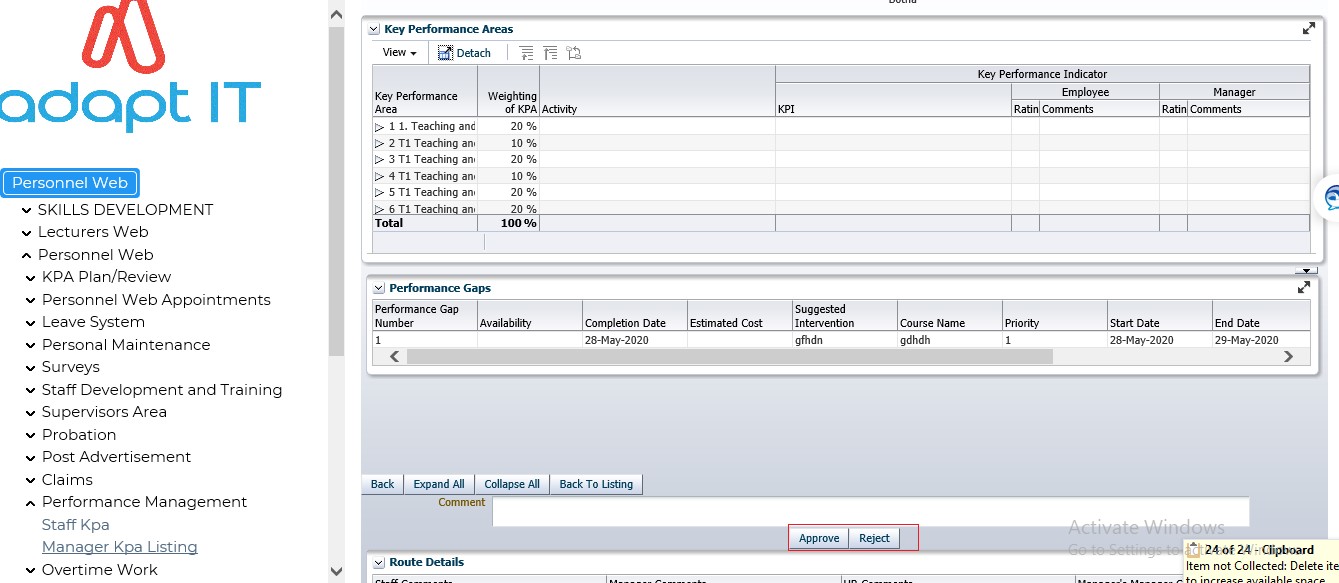Click the Reject button
The width and height of the screenshot is (1339, 583).
click(874, 538)
